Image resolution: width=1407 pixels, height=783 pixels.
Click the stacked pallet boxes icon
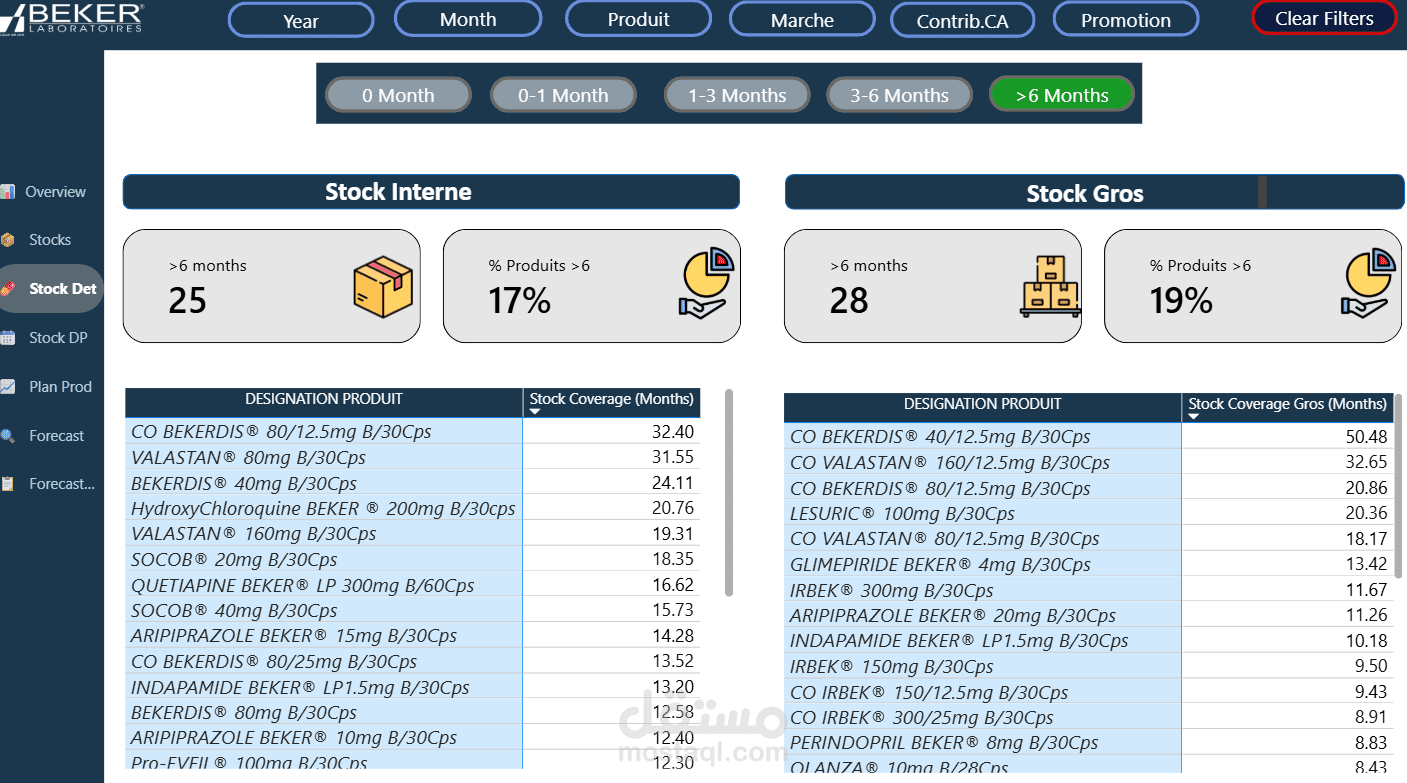[x=1050, y=286]
